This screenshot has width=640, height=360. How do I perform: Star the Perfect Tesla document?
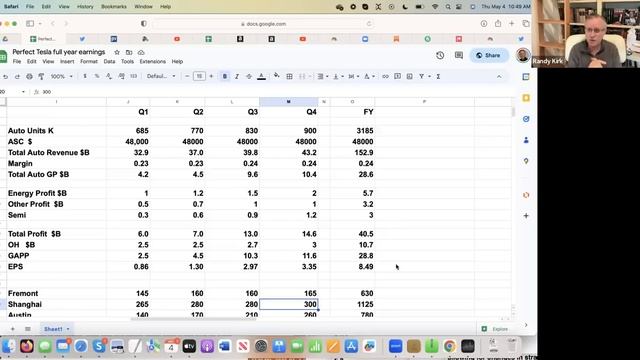click(117, 52)
